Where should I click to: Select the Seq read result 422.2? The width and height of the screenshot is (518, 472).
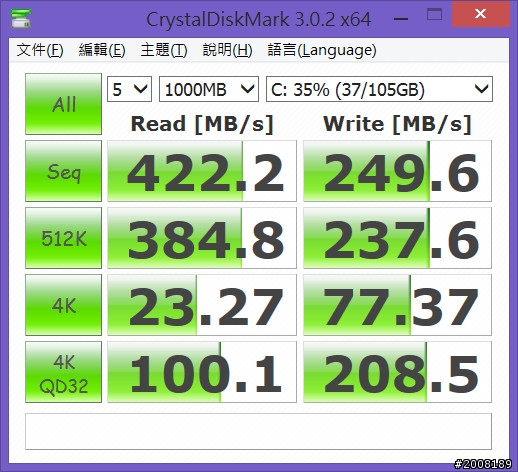202,171
